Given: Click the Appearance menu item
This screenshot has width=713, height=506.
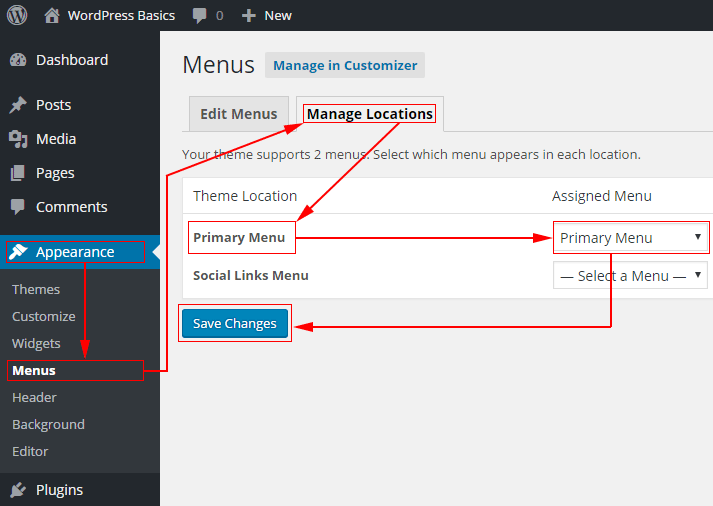Looking at the screenshot, I should pyautogui.click(x=75, y=252).
